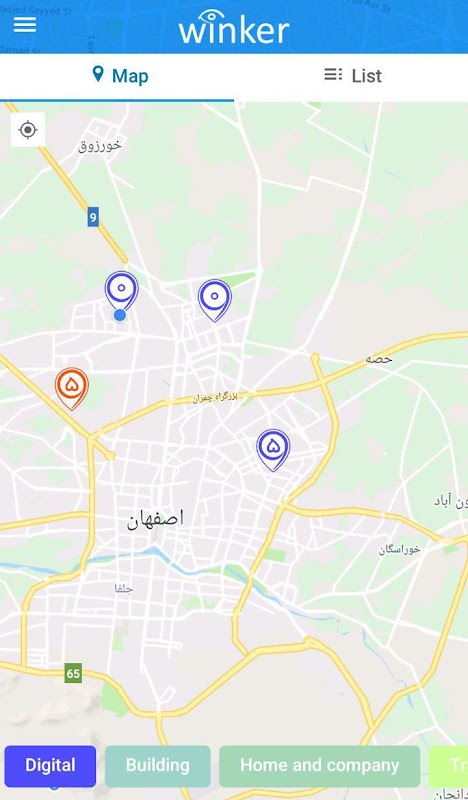Click the blue current location dot
The image size is (468, 800).
point(120,315)
